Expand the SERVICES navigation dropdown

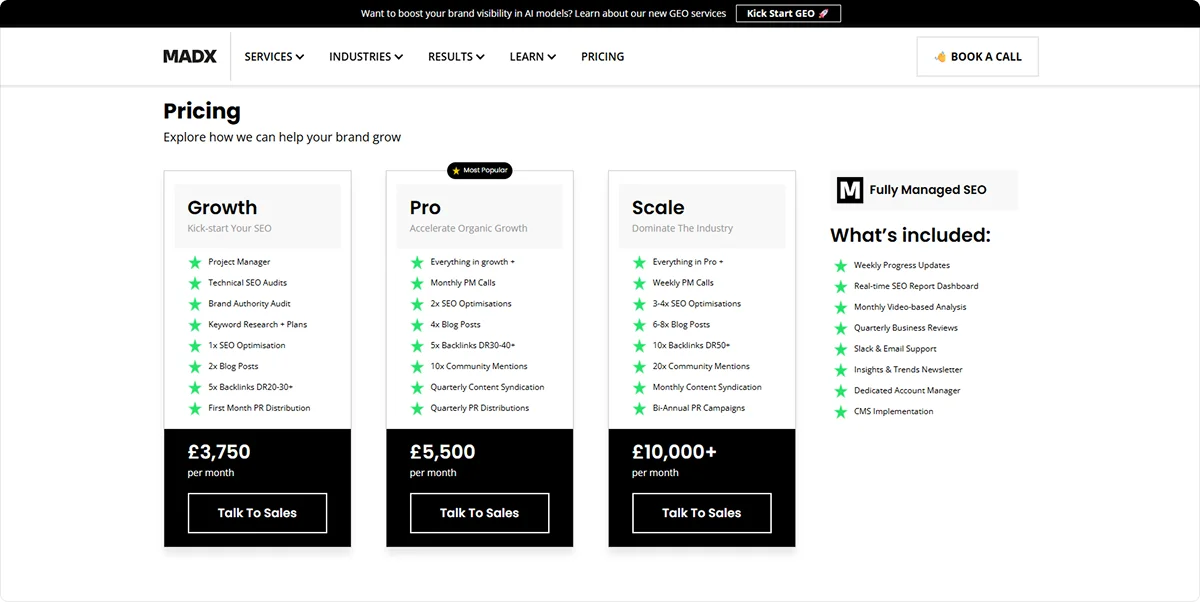[273, 56]
